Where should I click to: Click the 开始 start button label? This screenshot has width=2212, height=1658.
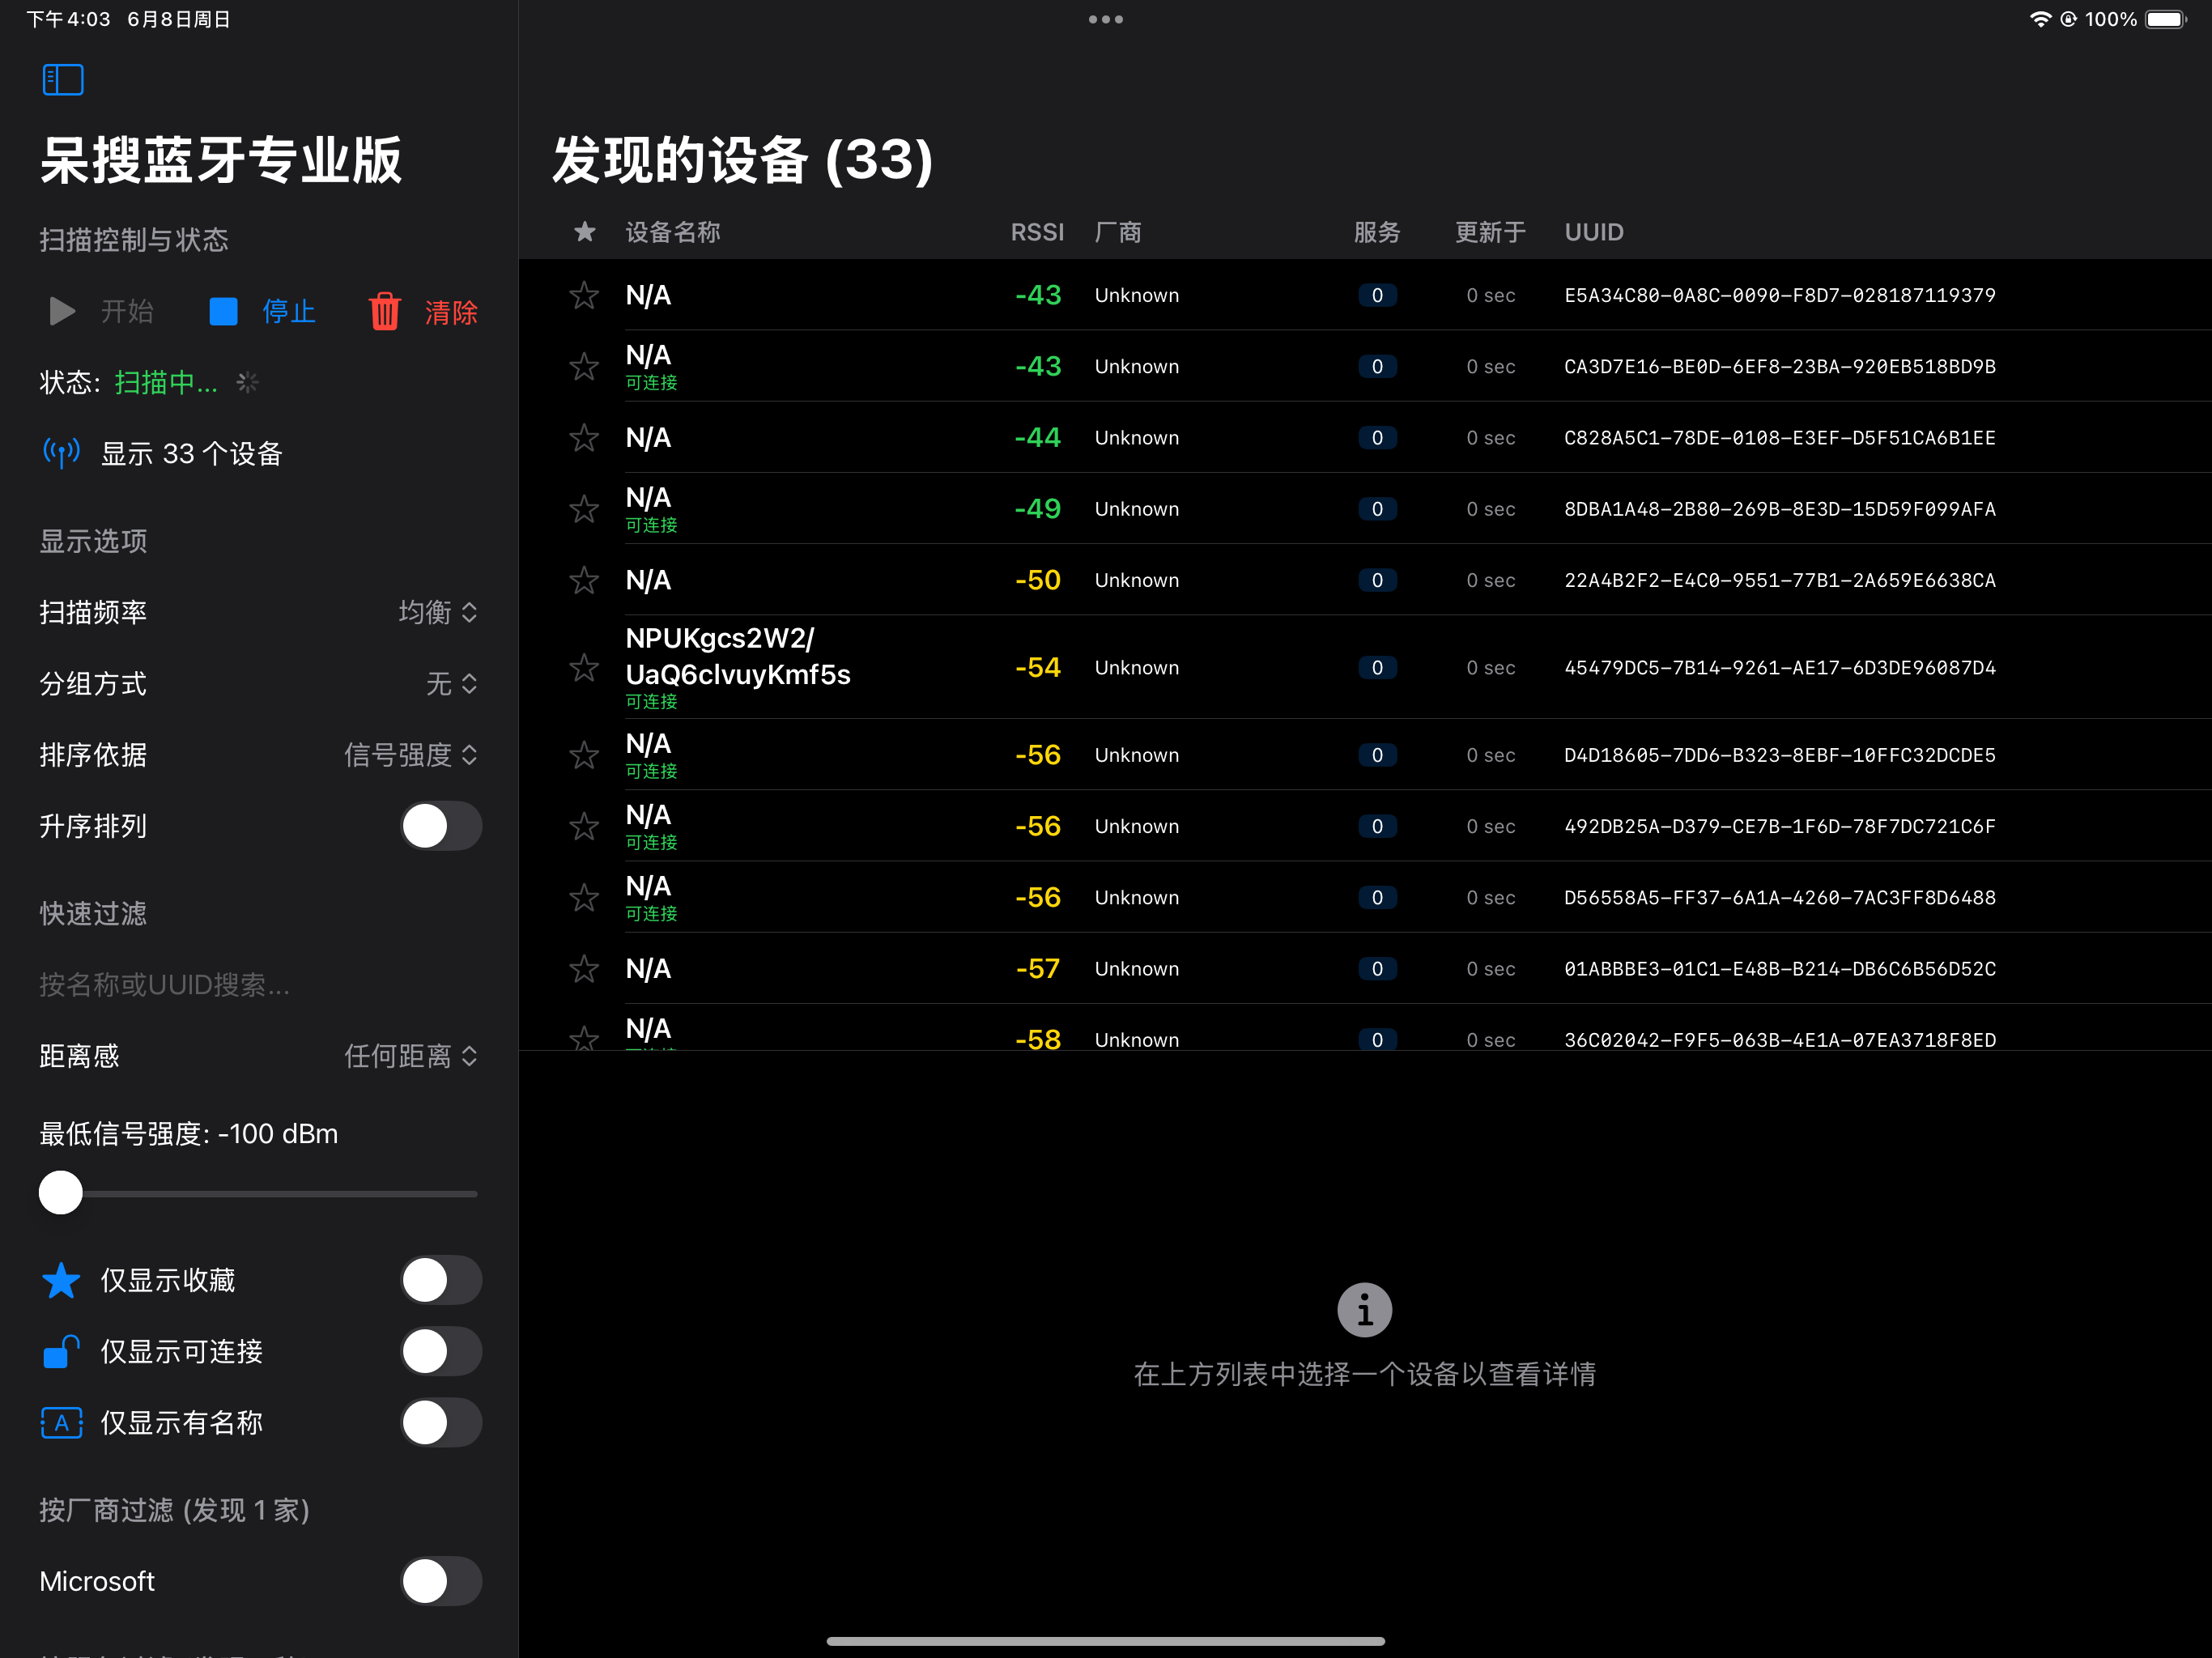tap(127, 312)
